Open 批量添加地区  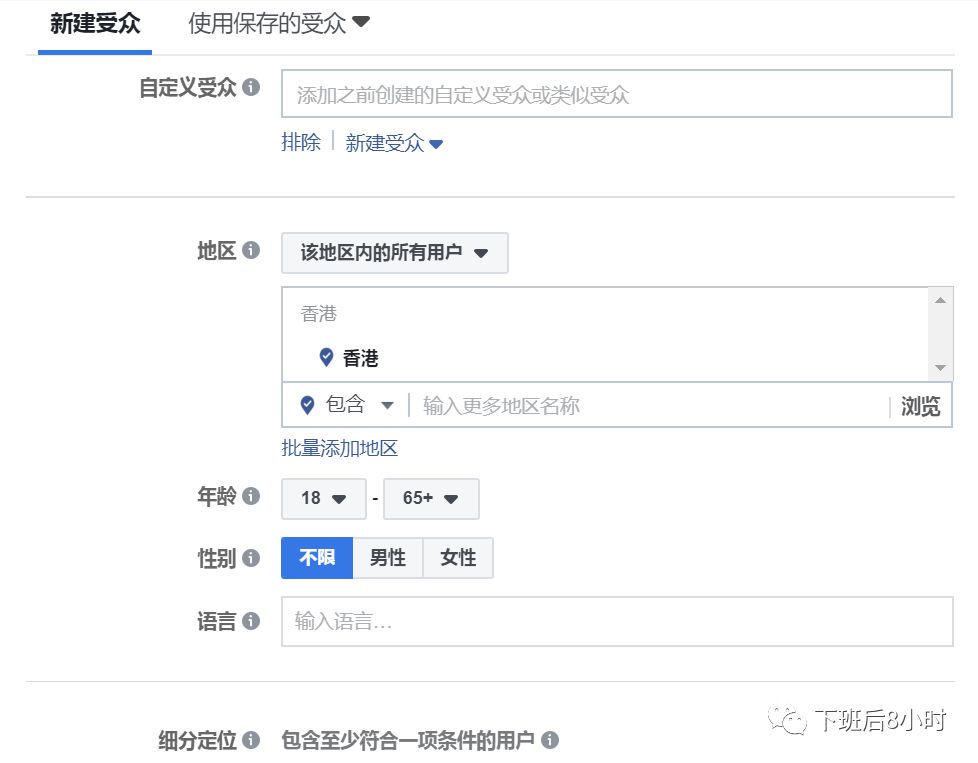coord(340,447)
